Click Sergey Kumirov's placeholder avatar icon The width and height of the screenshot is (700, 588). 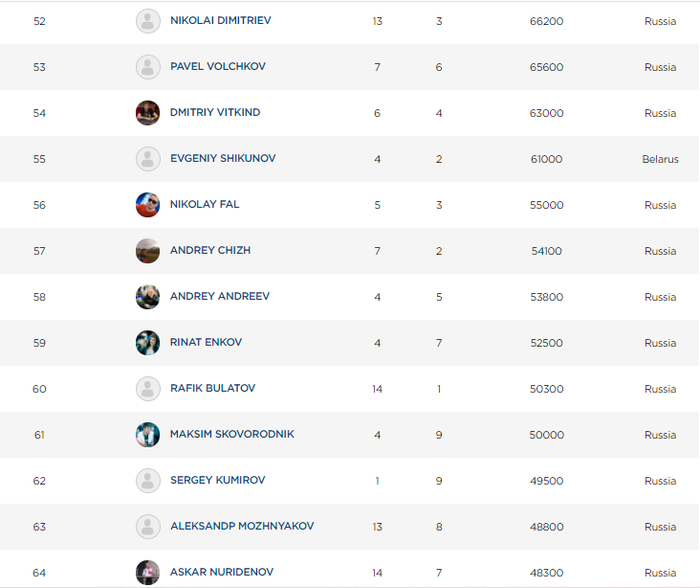tap(148, 481)
